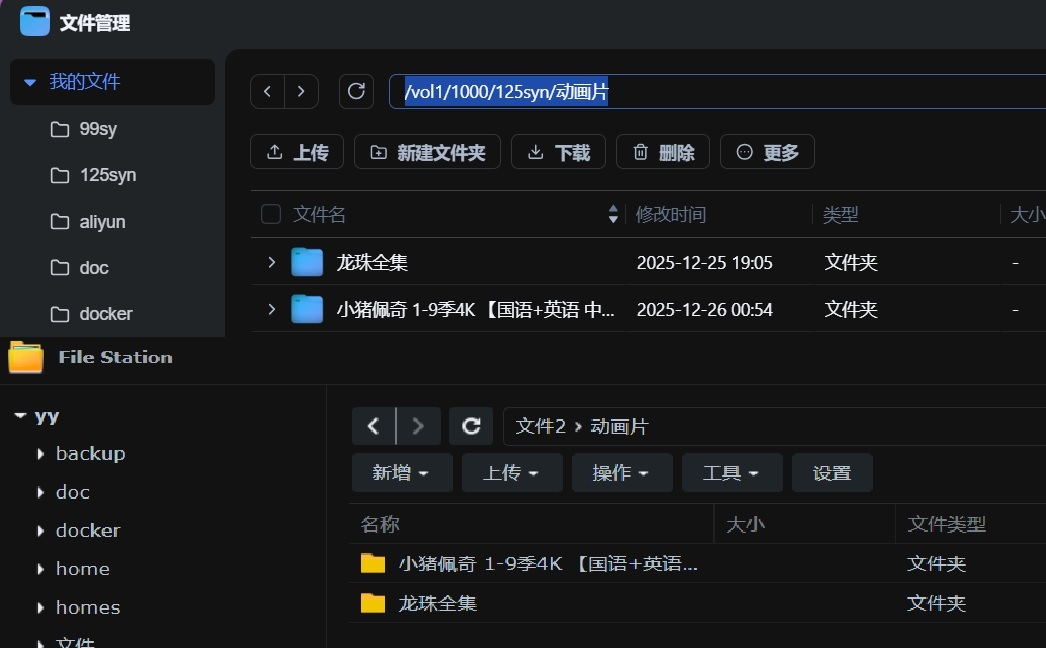Open the 更多 dropdown menu

point(767,151)
